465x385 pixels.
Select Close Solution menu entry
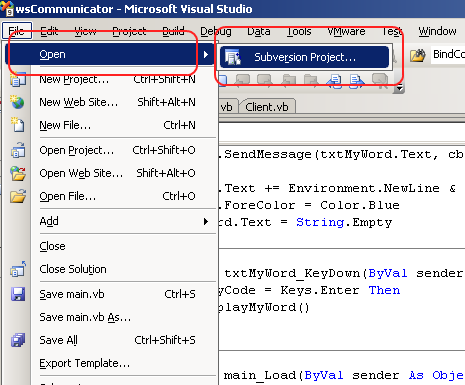point(123,269)
